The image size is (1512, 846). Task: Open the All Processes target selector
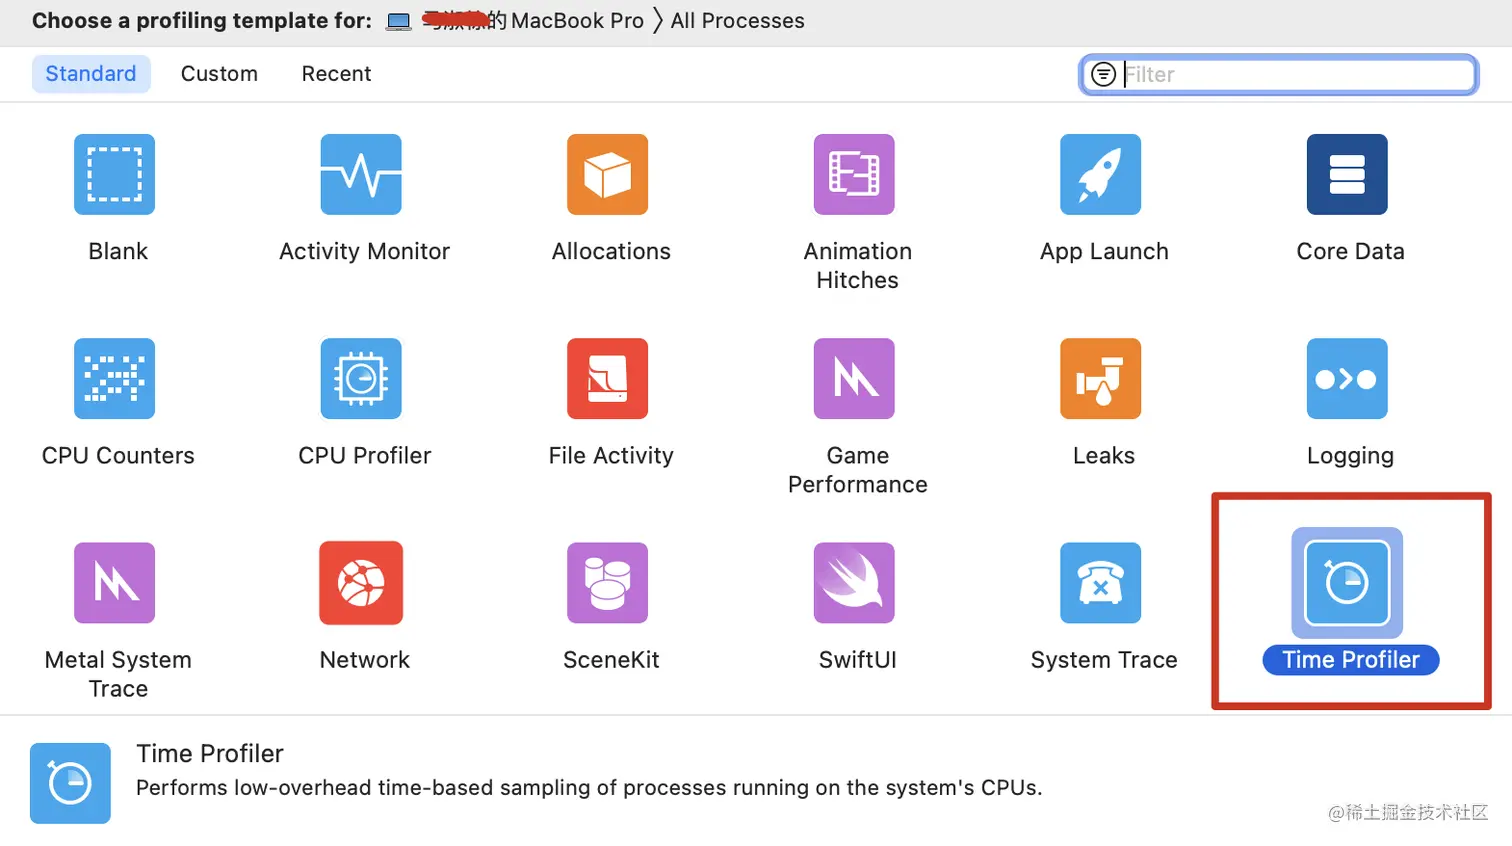(738, 20)
